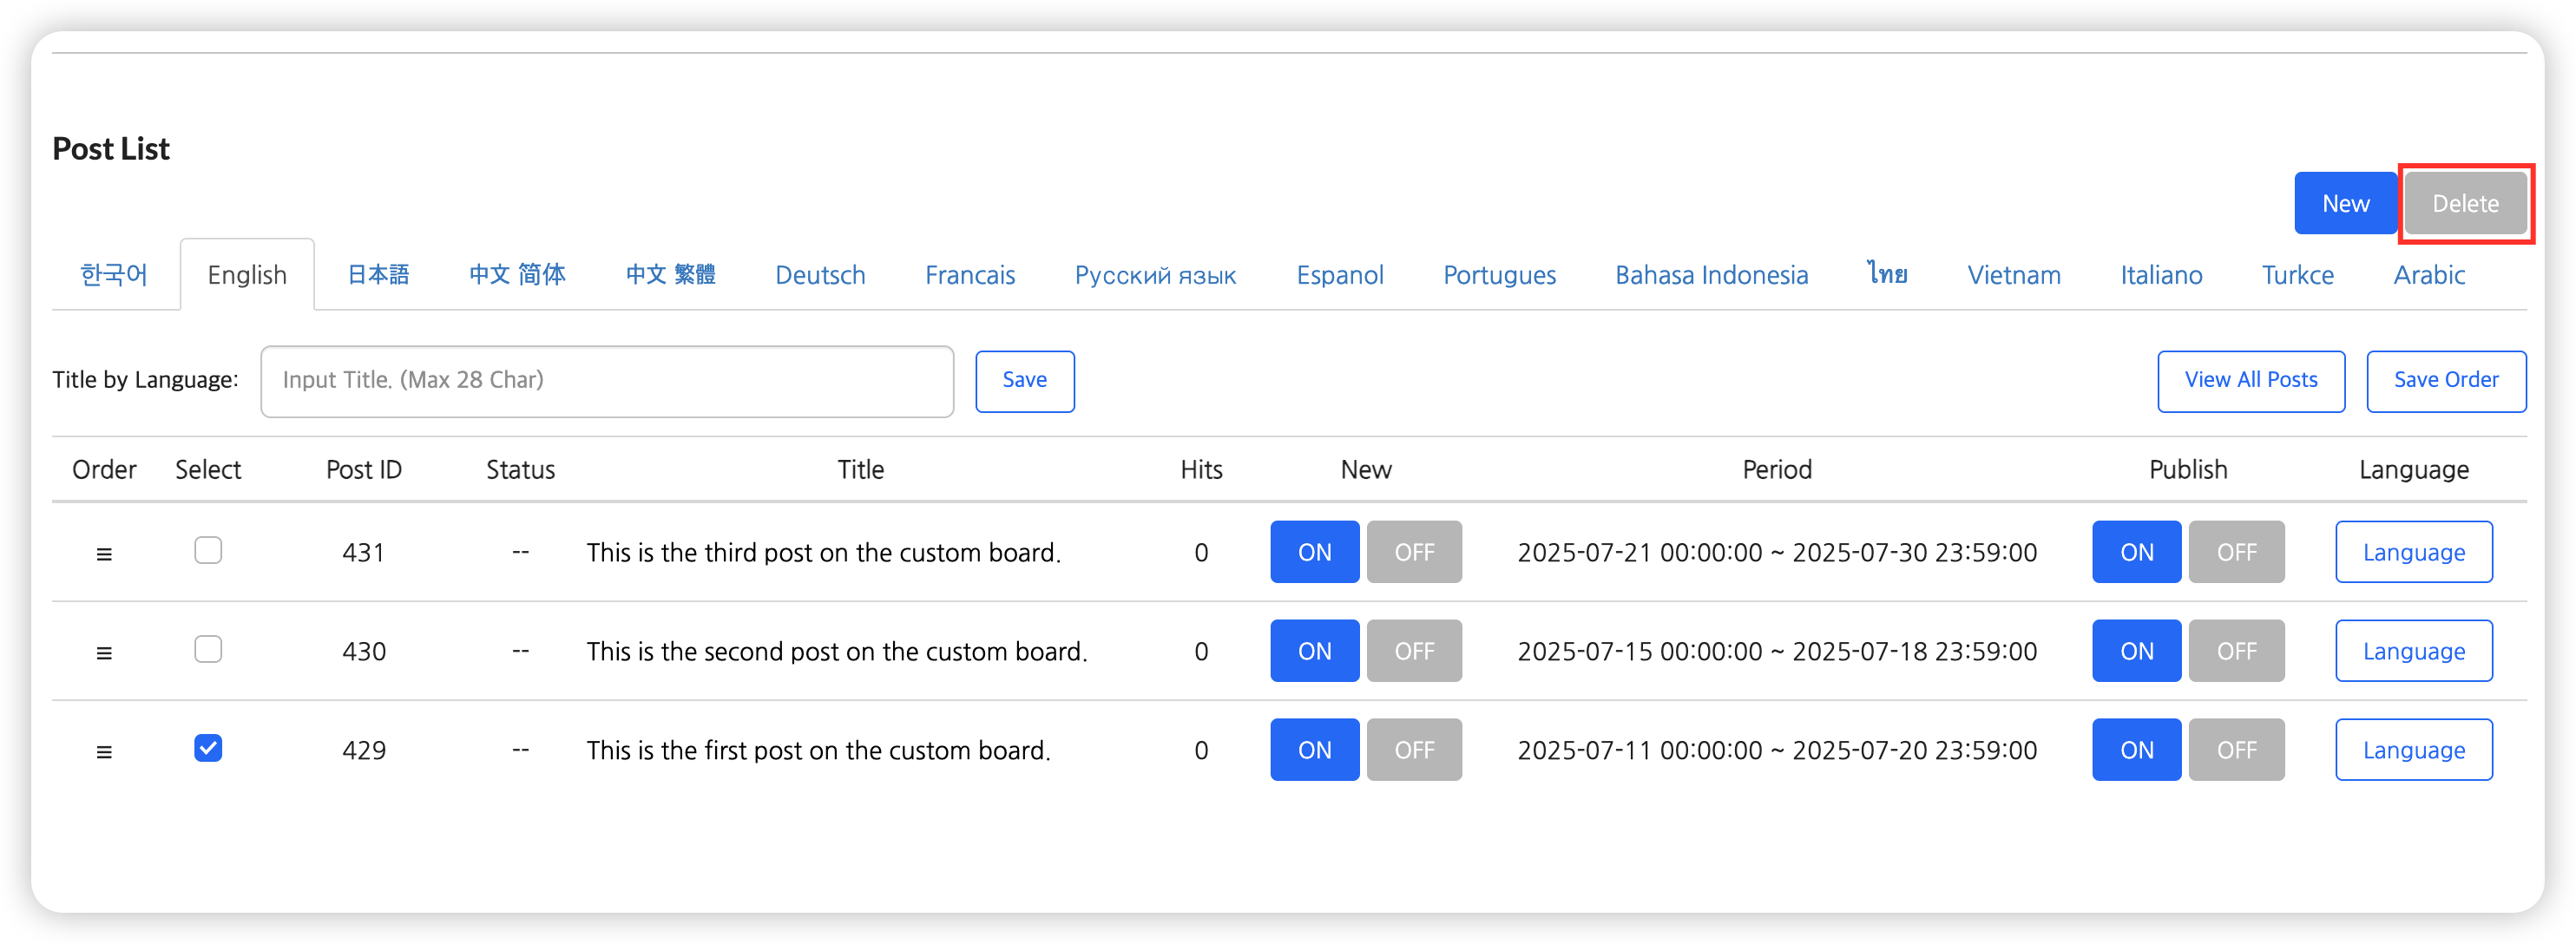
Task: Tick the checkbox for post 430
Action: click(208, 649)
